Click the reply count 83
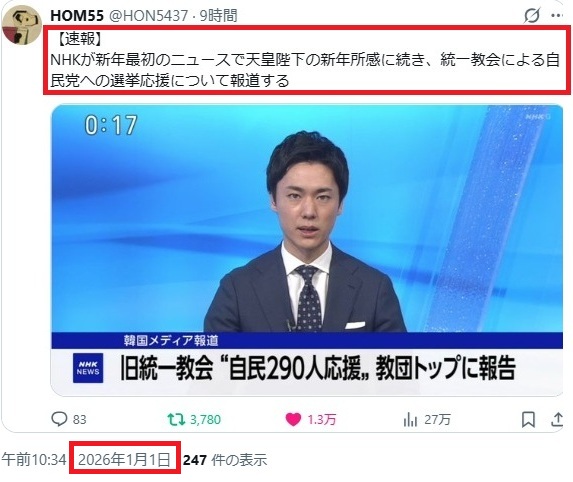 (80, 420)
